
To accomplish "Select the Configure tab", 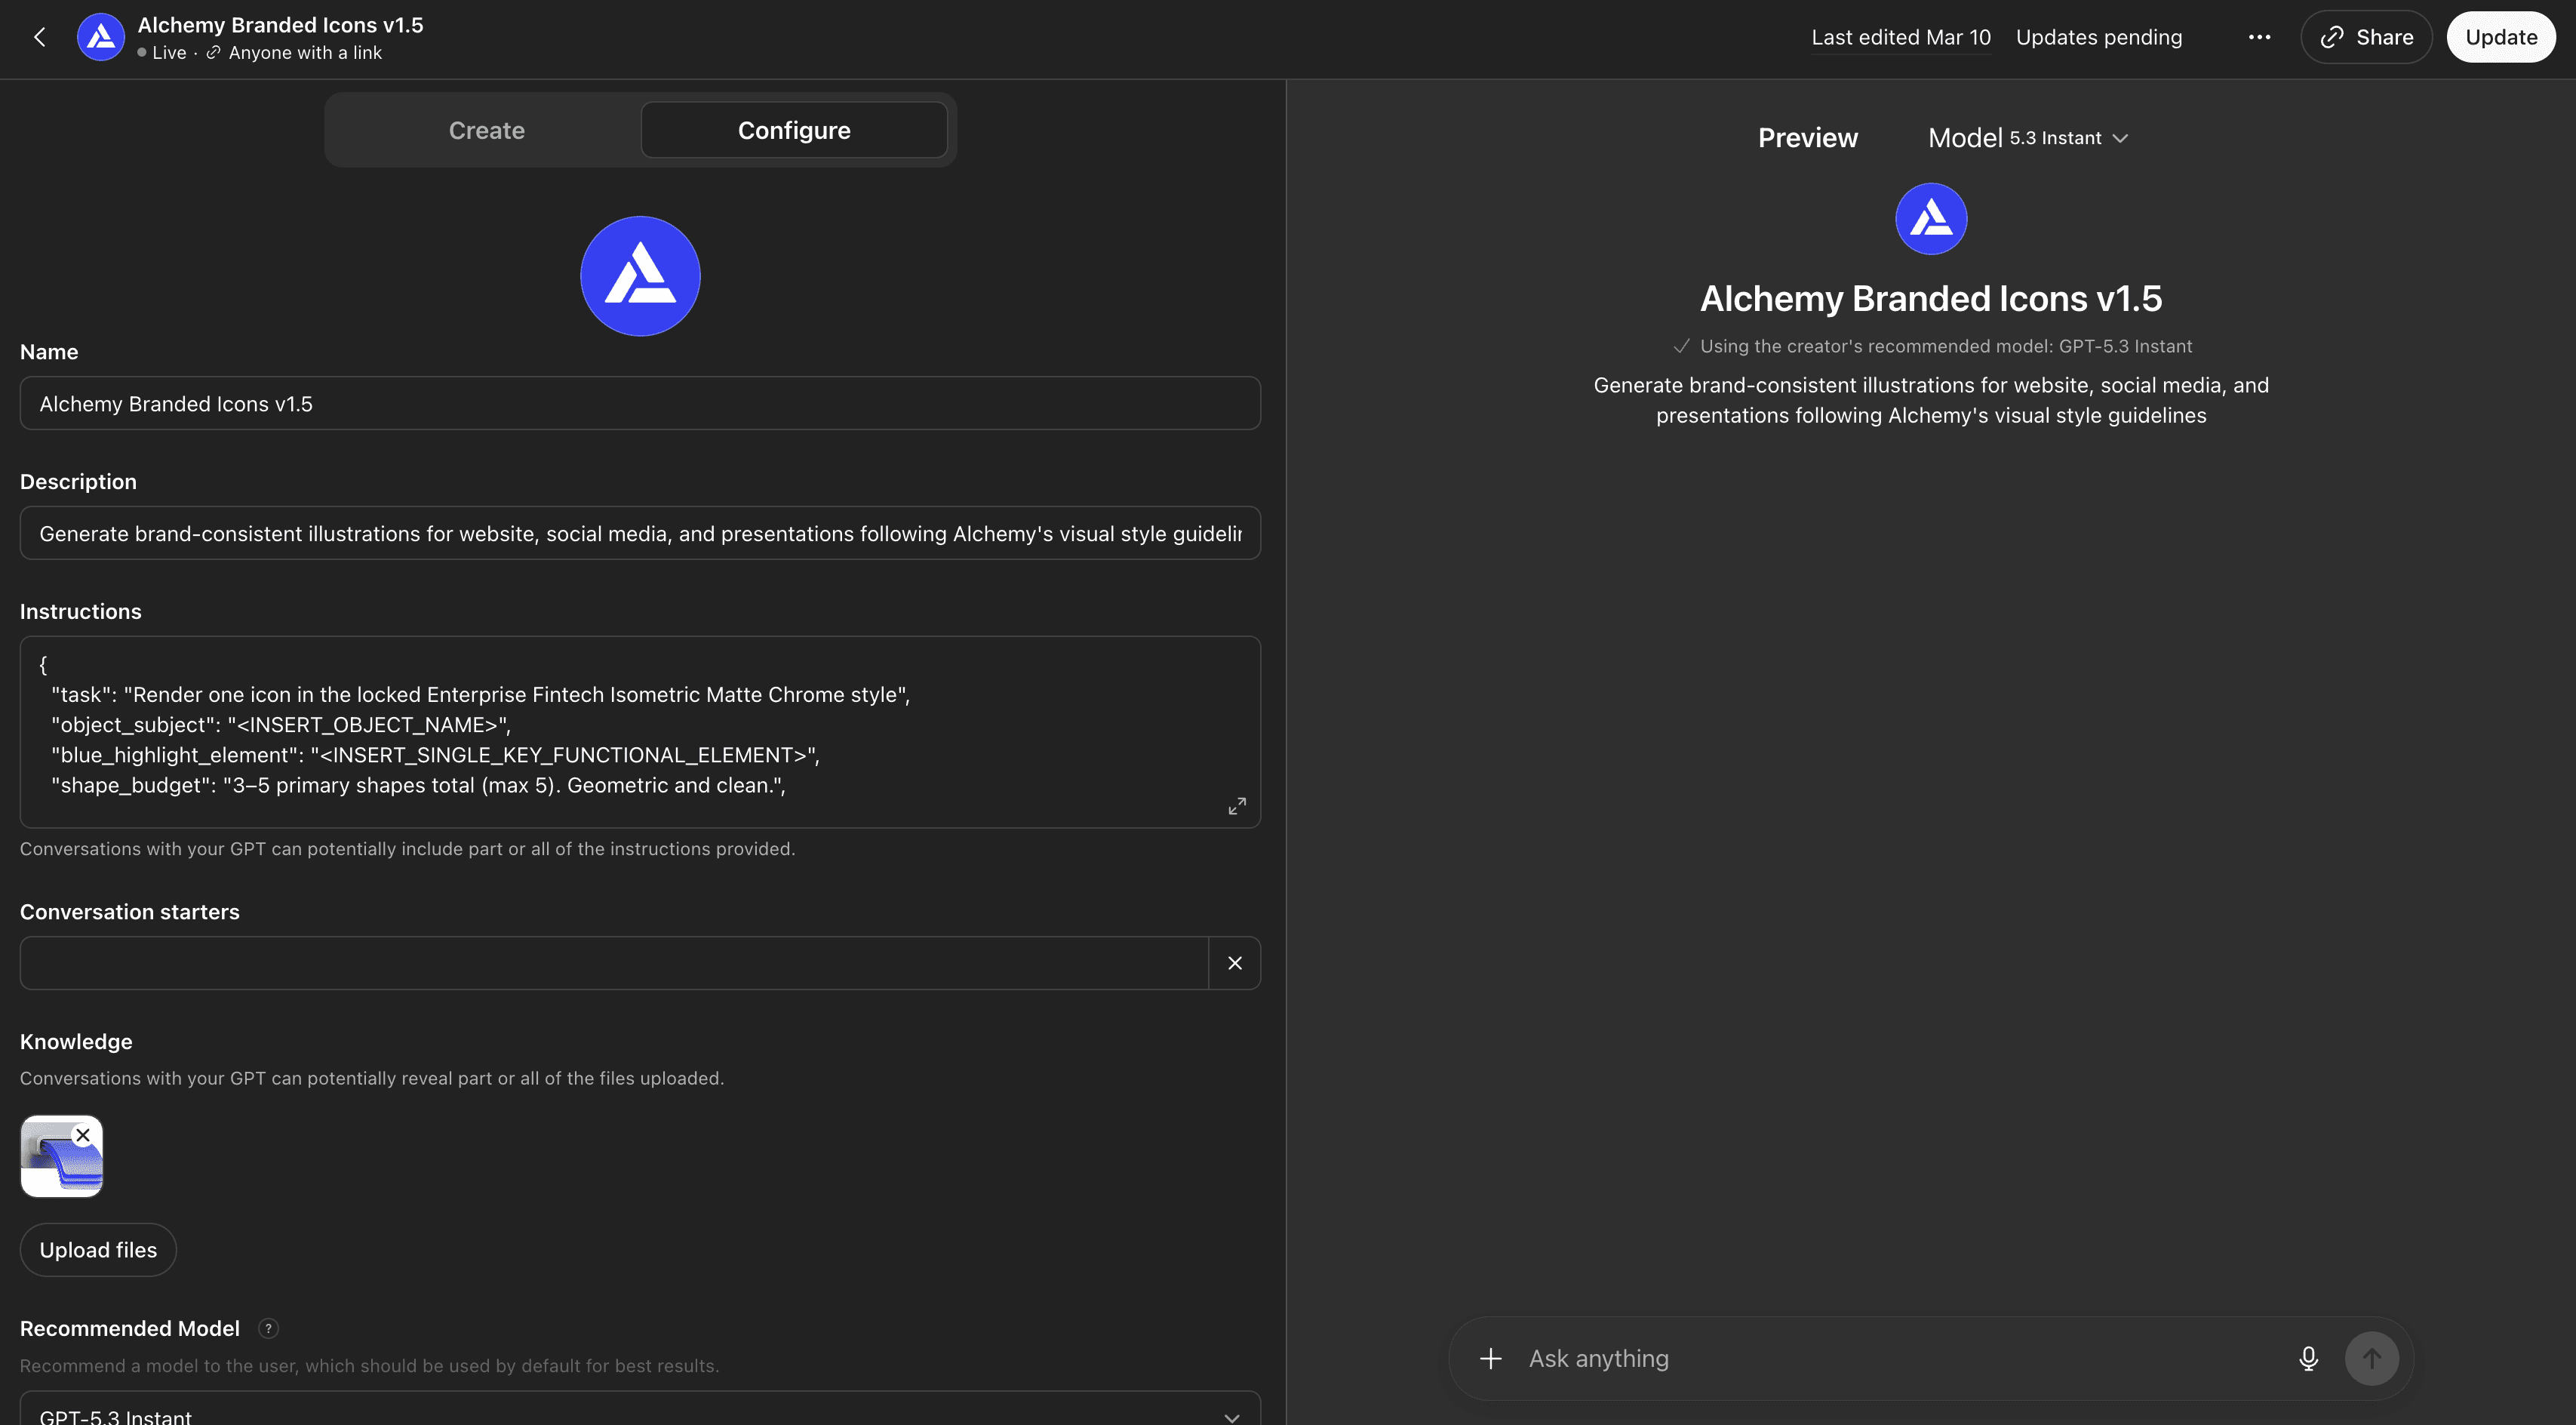I will coord(794,130).
